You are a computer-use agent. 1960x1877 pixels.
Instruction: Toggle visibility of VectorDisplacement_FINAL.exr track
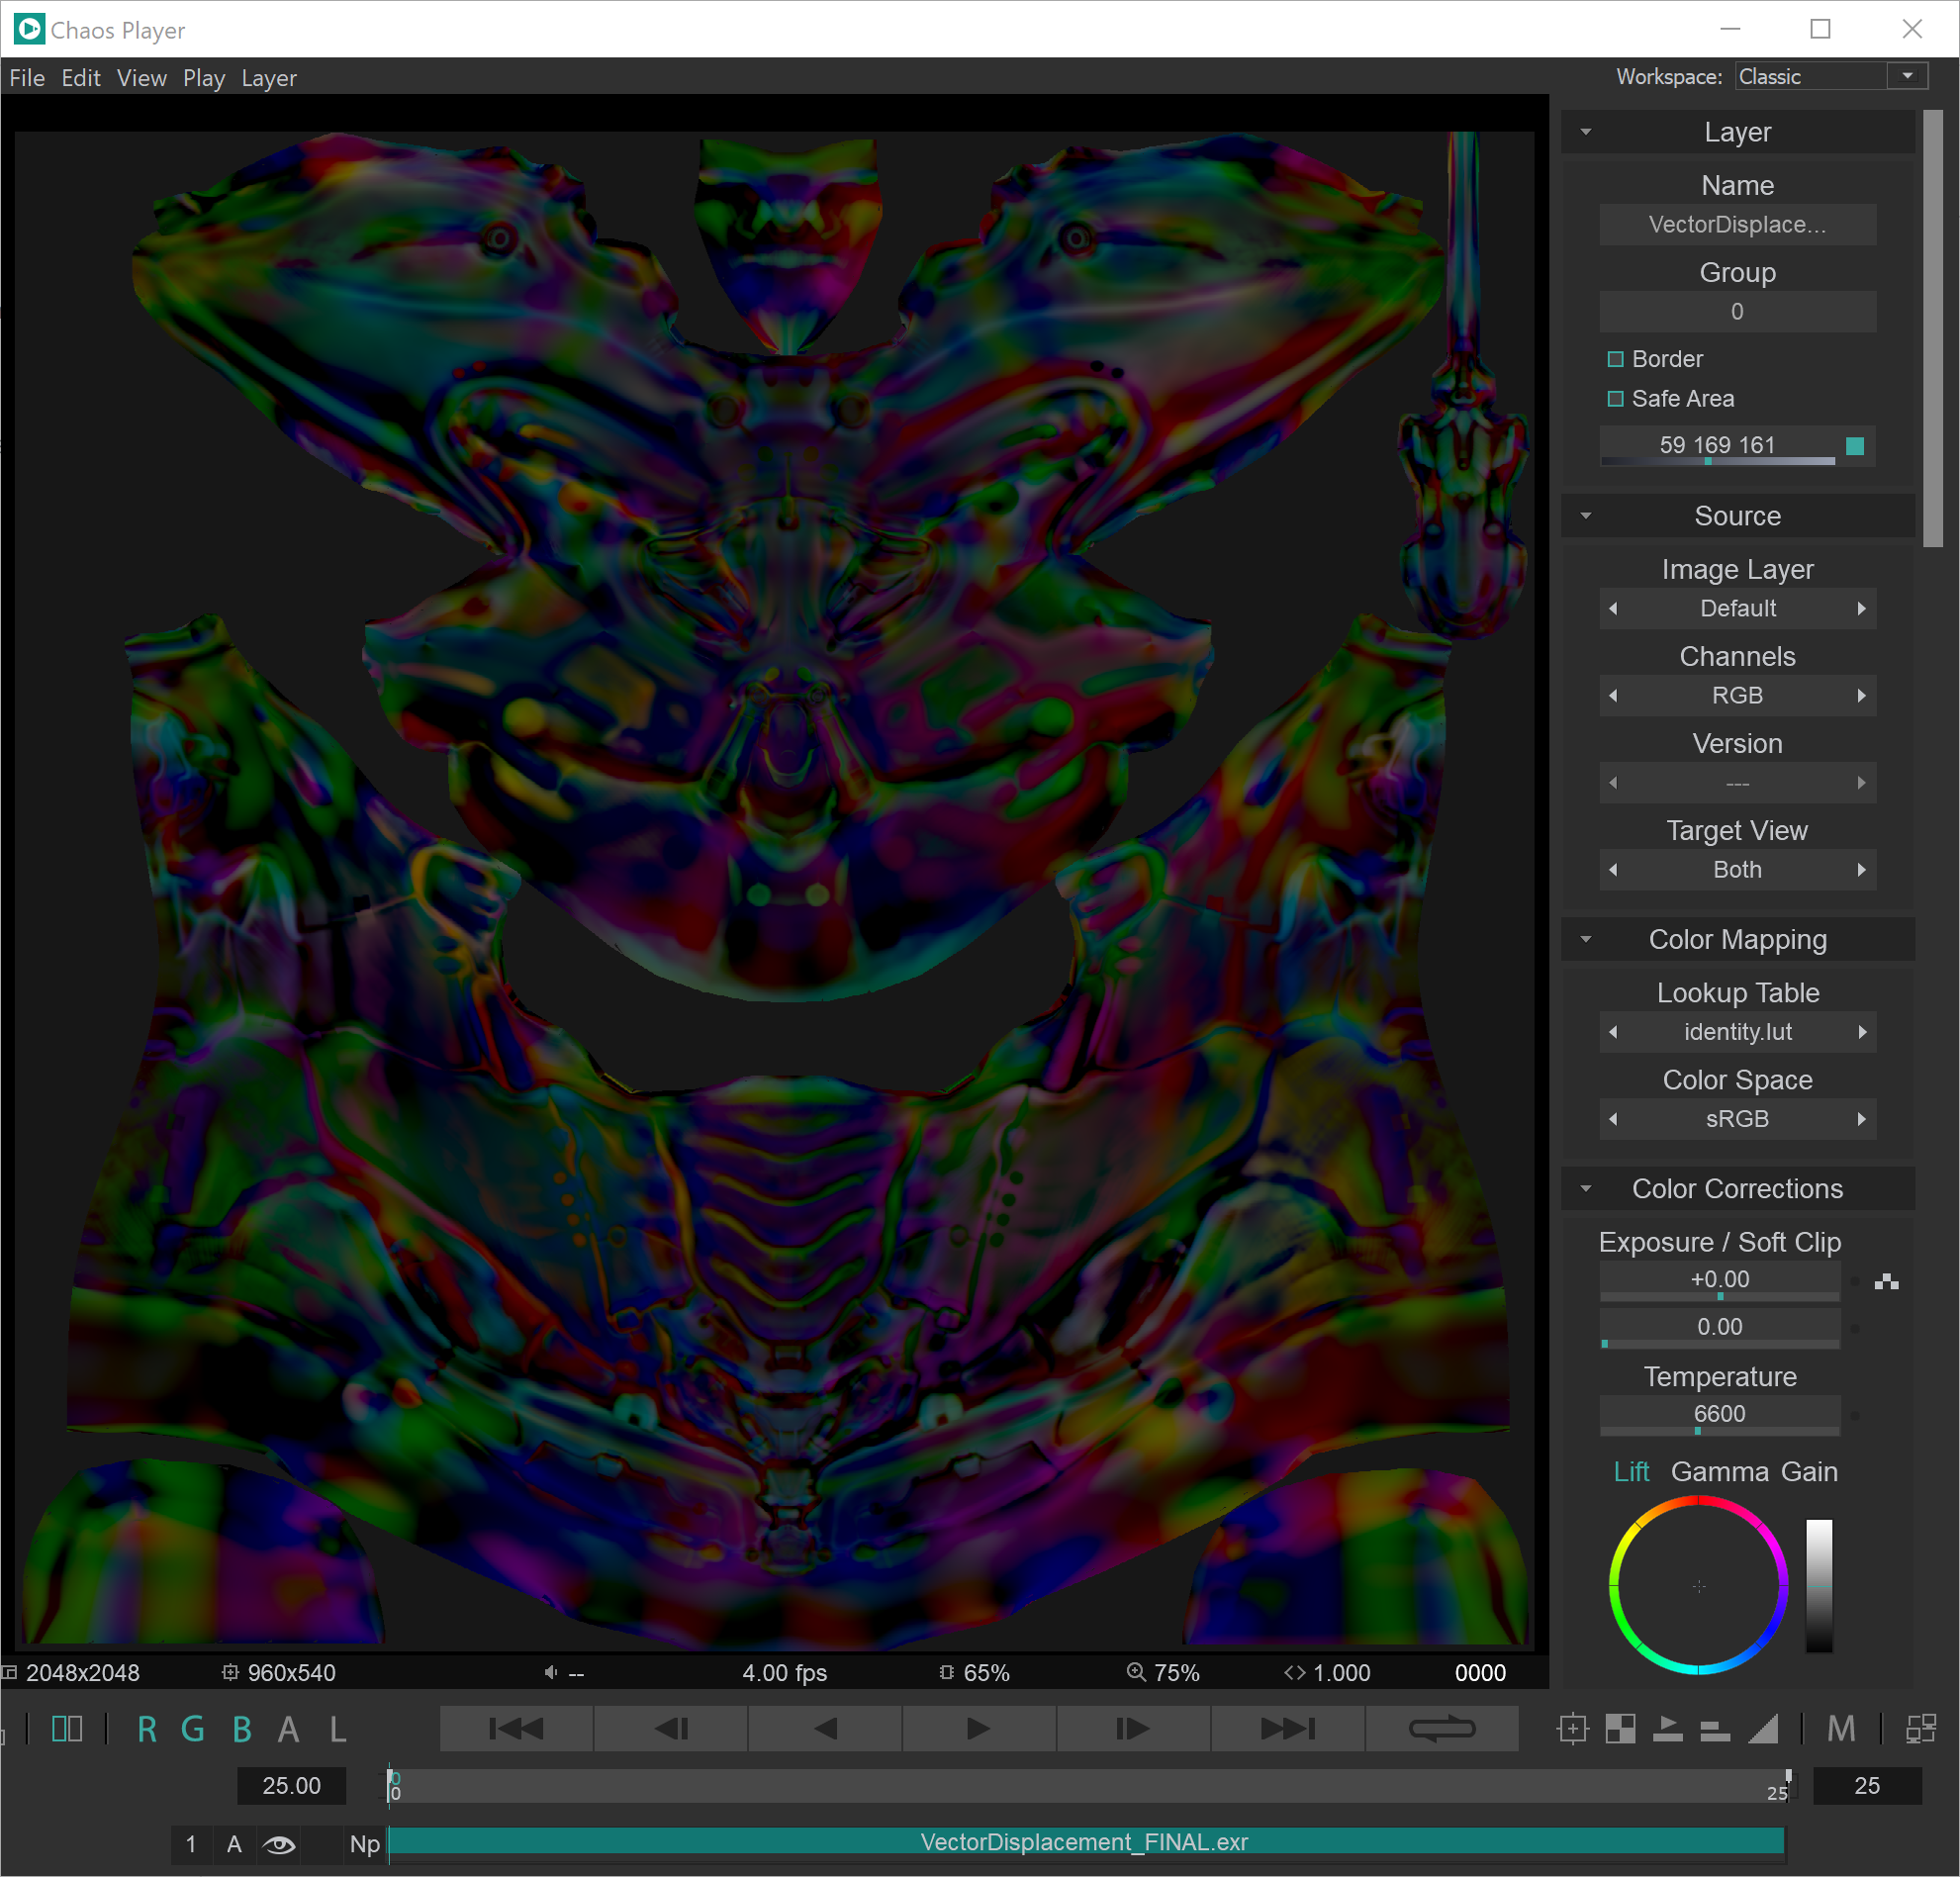(279, 1844)
